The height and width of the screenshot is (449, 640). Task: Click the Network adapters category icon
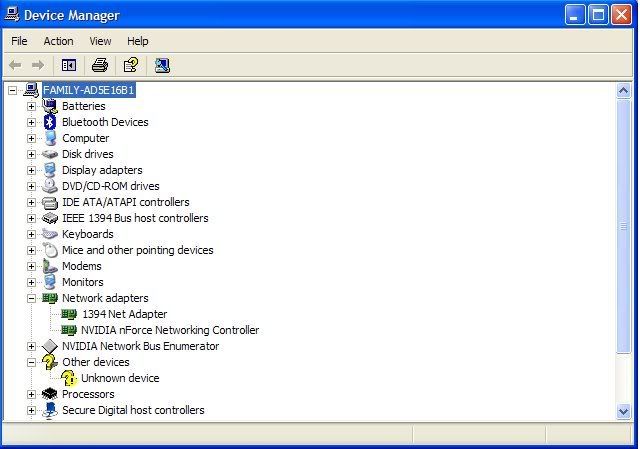click(50, 298)
